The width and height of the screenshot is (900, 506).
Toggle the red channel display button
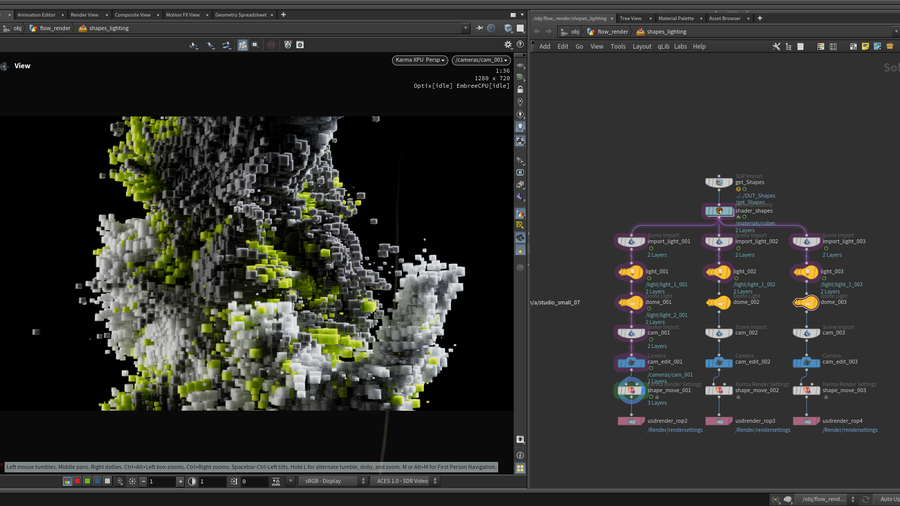[78, 481]
